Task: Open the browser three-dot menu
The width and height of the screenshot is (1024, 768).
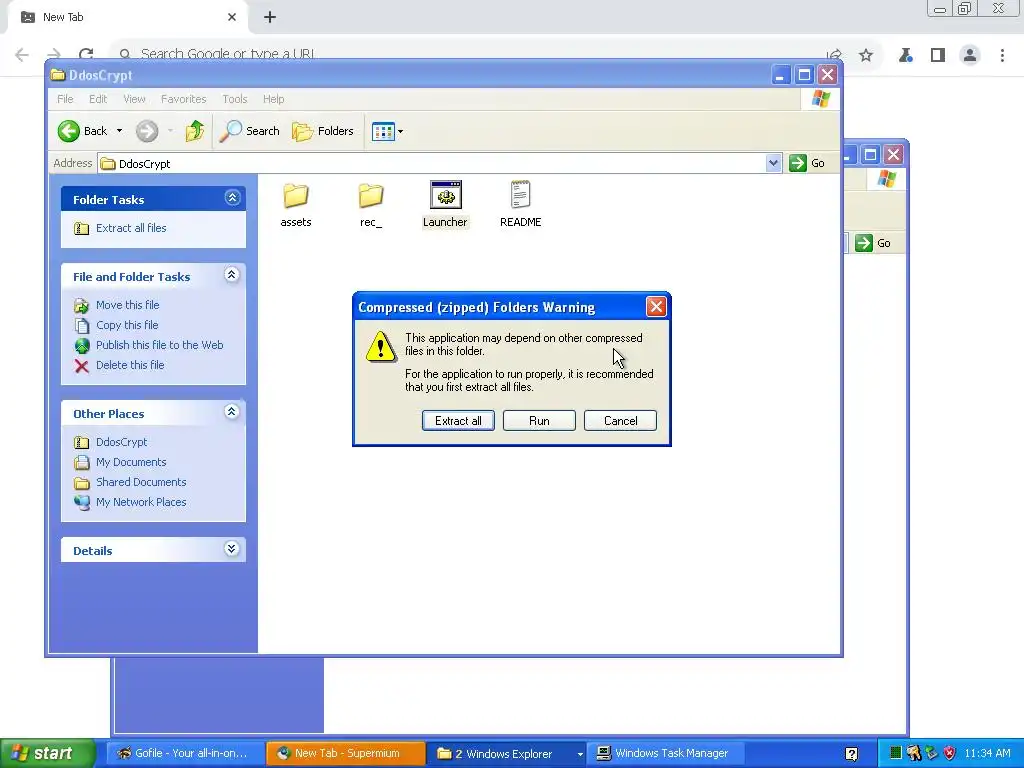Action: 1002,56
